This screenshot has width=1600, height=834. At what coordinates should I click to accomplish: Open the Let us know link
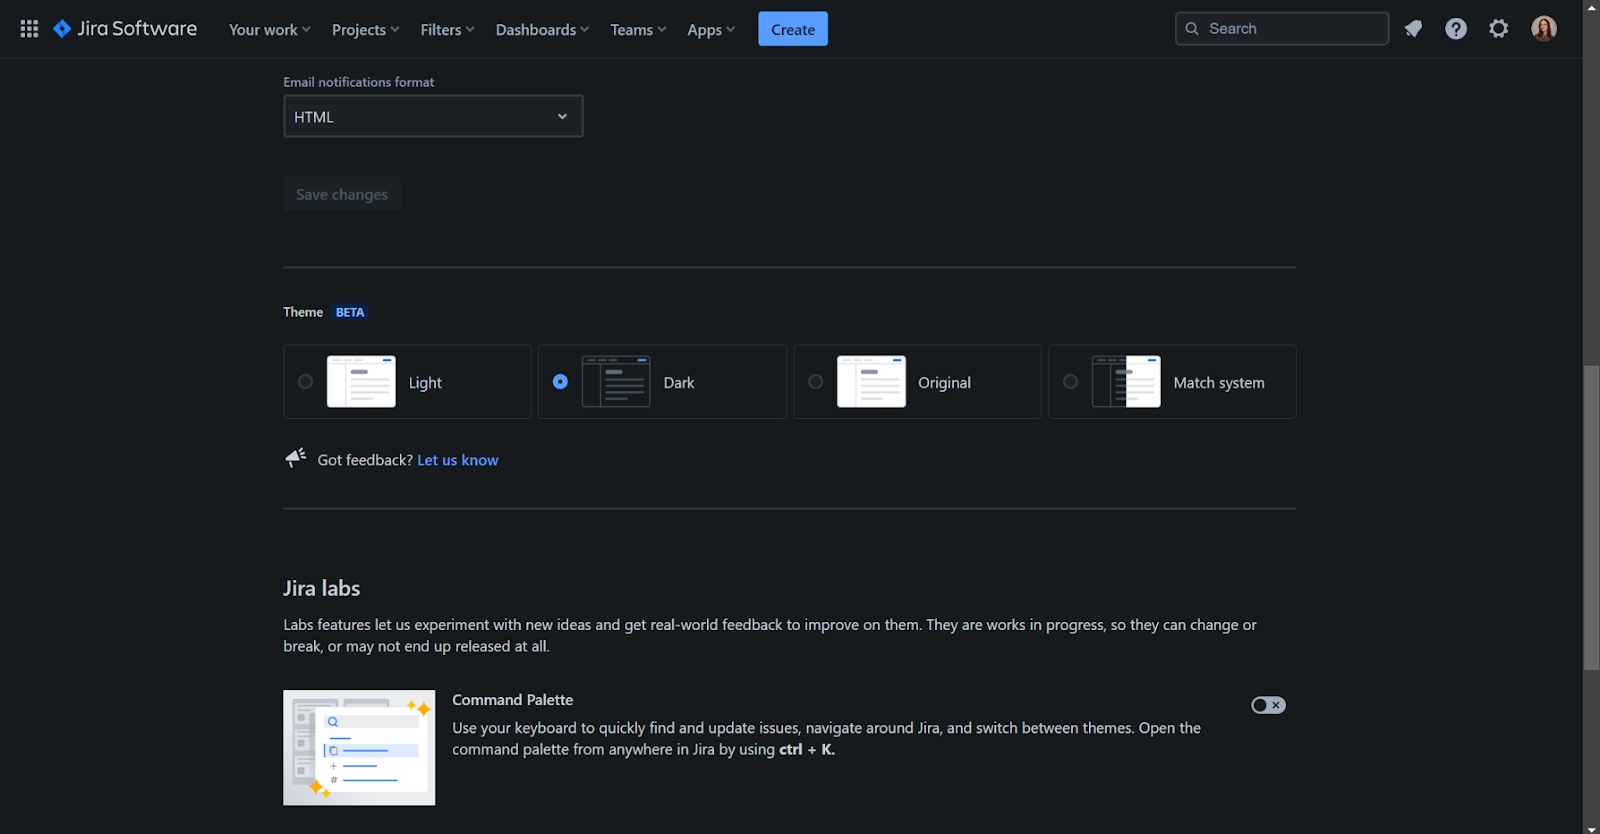457,460
